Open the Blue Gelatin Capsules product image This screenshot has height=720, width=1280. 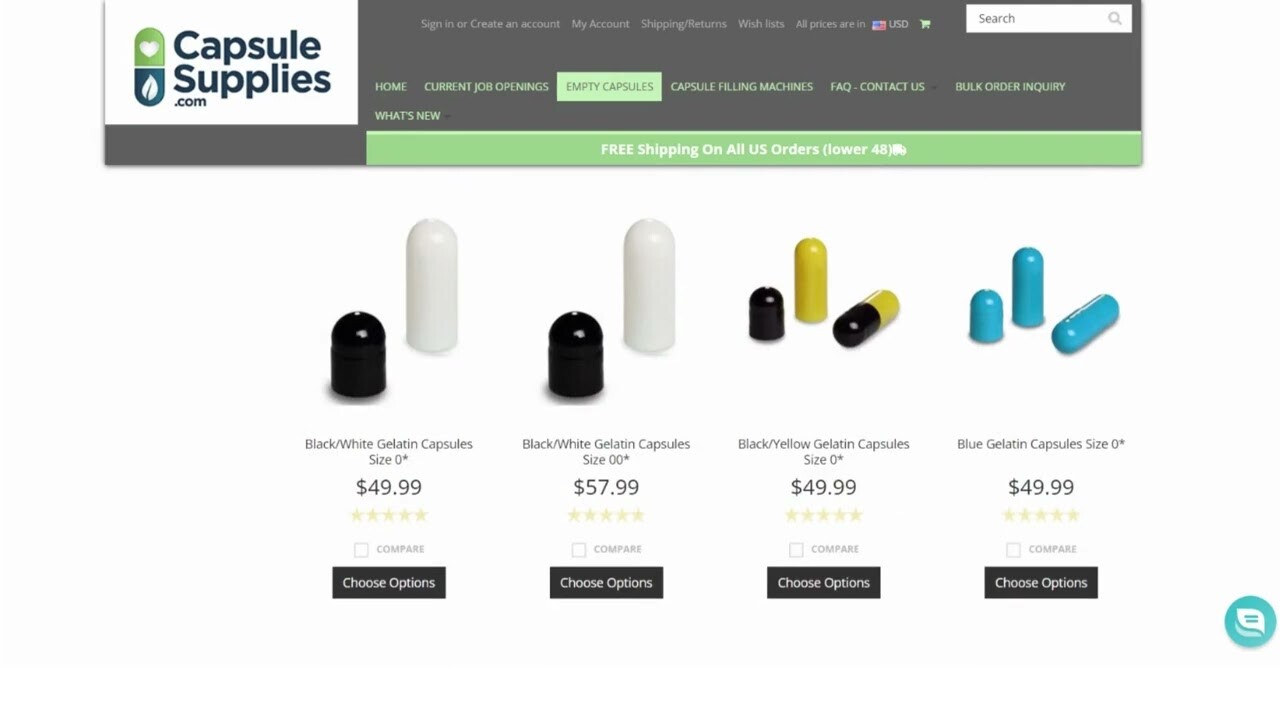[x=1041, y=300]
